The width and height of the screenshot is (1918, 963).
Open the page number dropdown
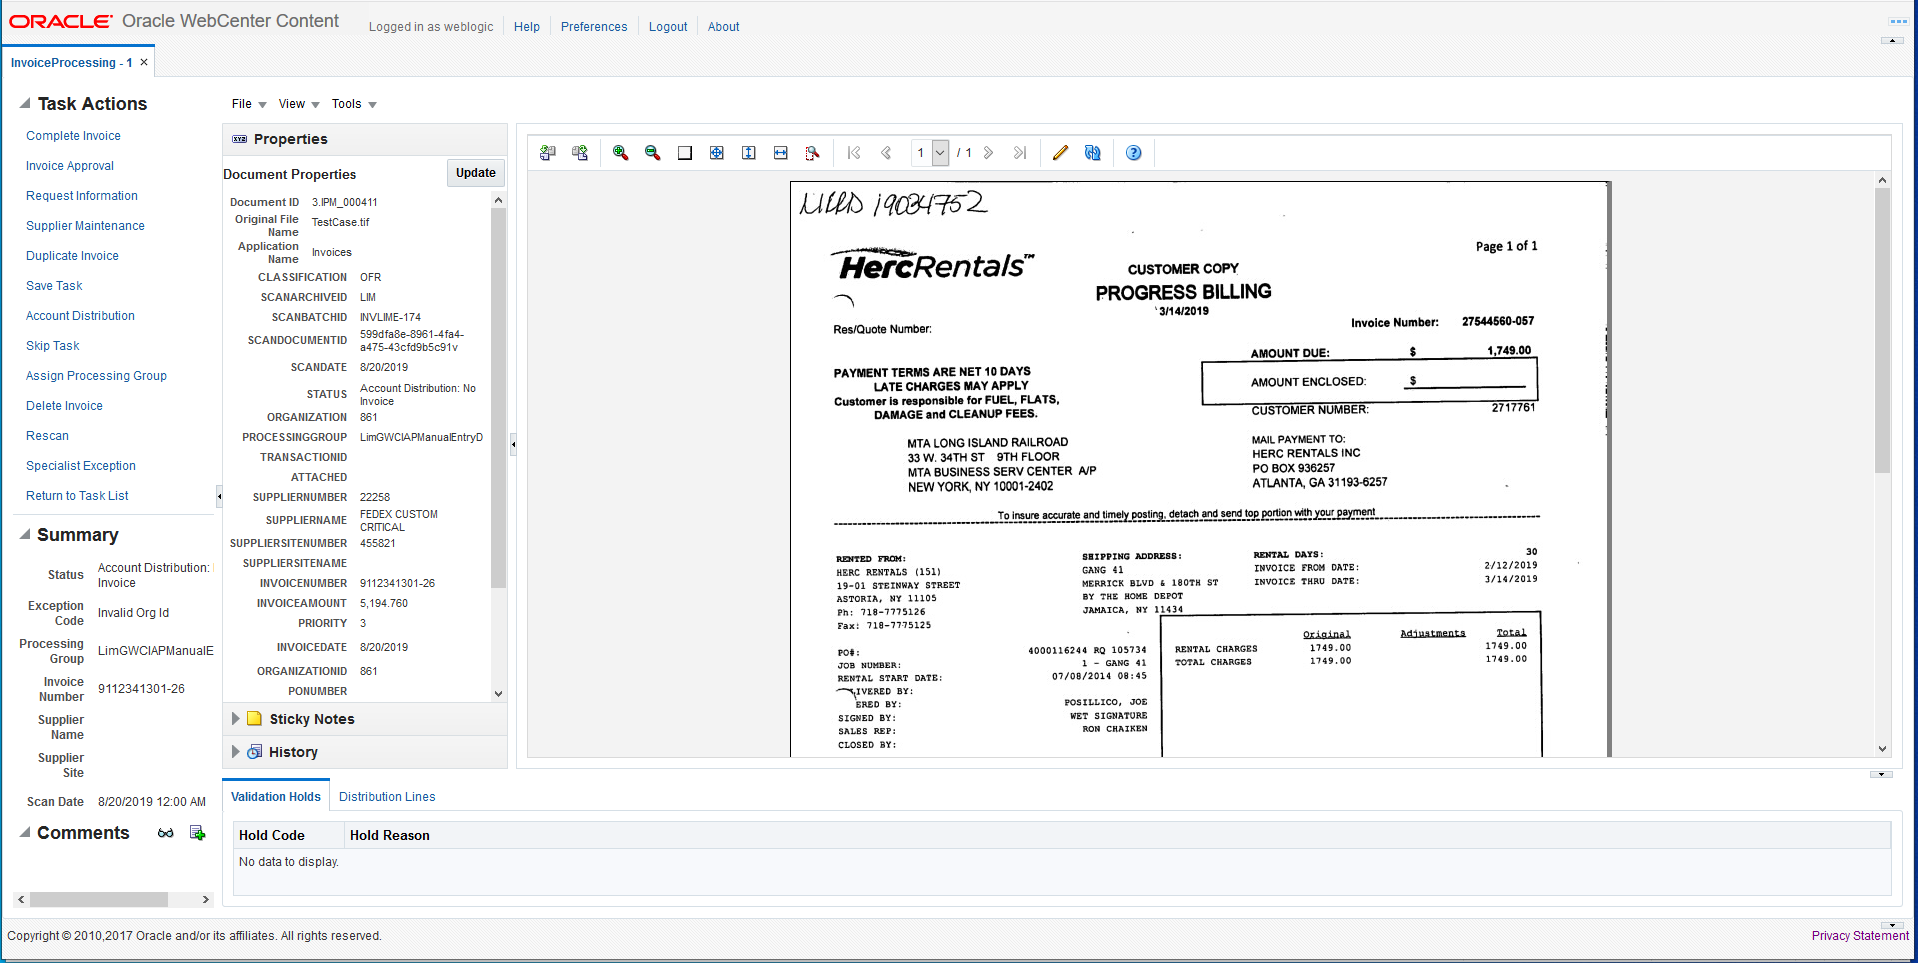940,153
